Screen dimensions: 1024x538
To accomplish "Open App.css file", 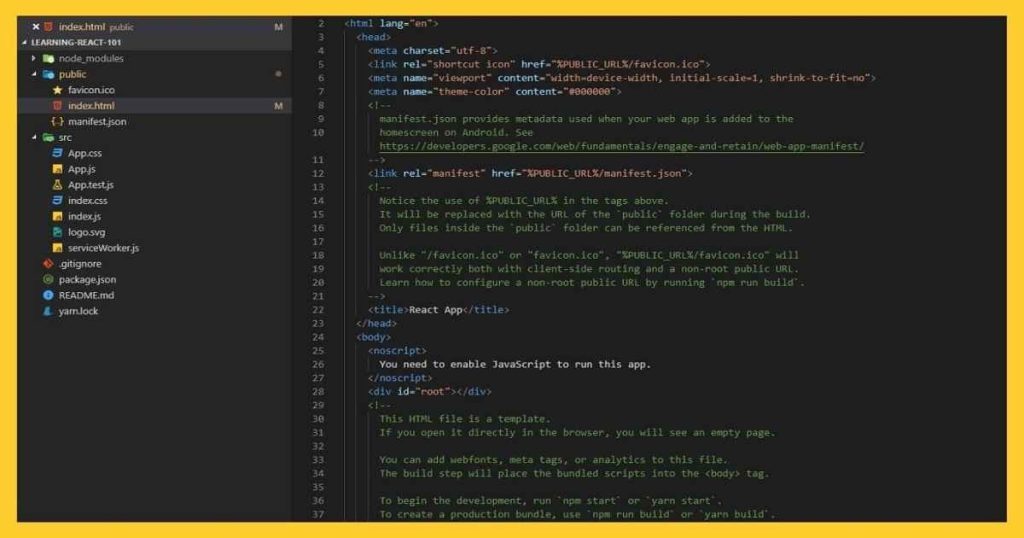I will [85, 153].
